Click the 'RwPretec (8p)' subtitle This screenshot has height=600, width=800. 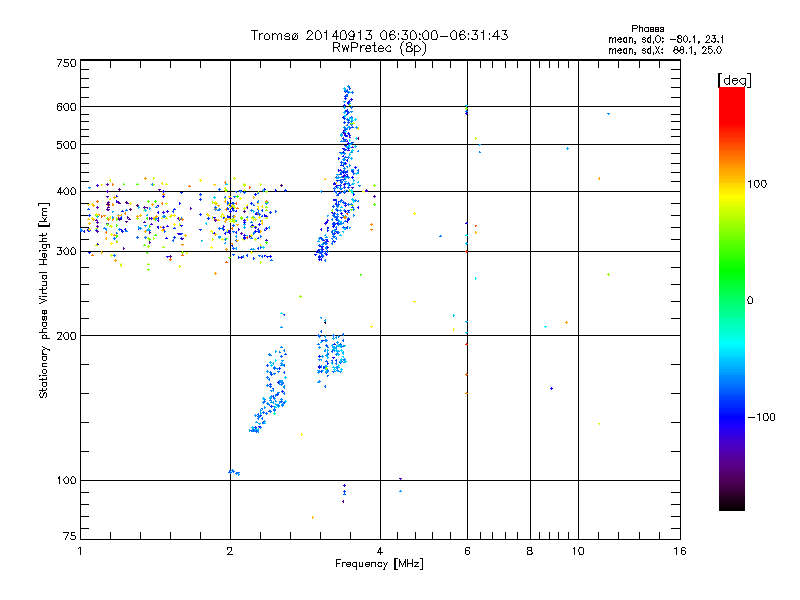click(x=379, y=48)
